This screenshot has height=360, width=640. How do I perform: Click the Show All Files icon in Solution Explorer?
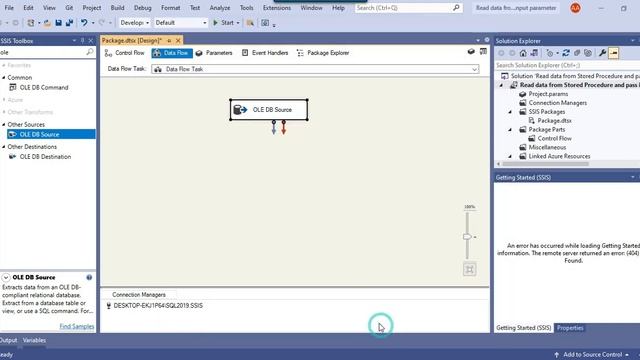point(588,53)
